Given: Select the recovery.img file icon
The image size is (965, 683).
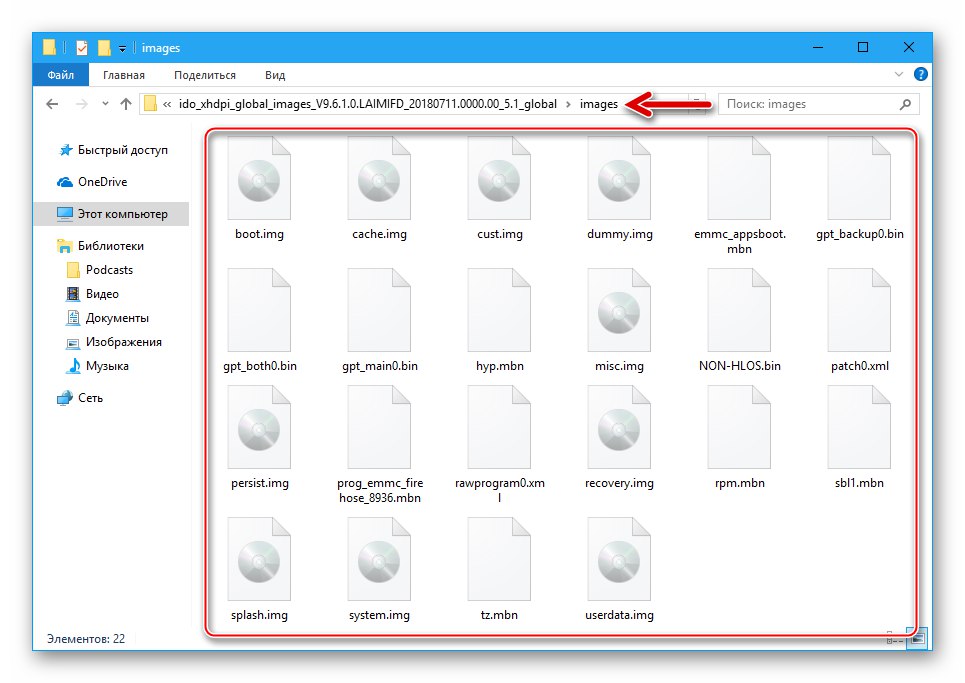Looking at the screenshot, I should (x=619, y=428).
